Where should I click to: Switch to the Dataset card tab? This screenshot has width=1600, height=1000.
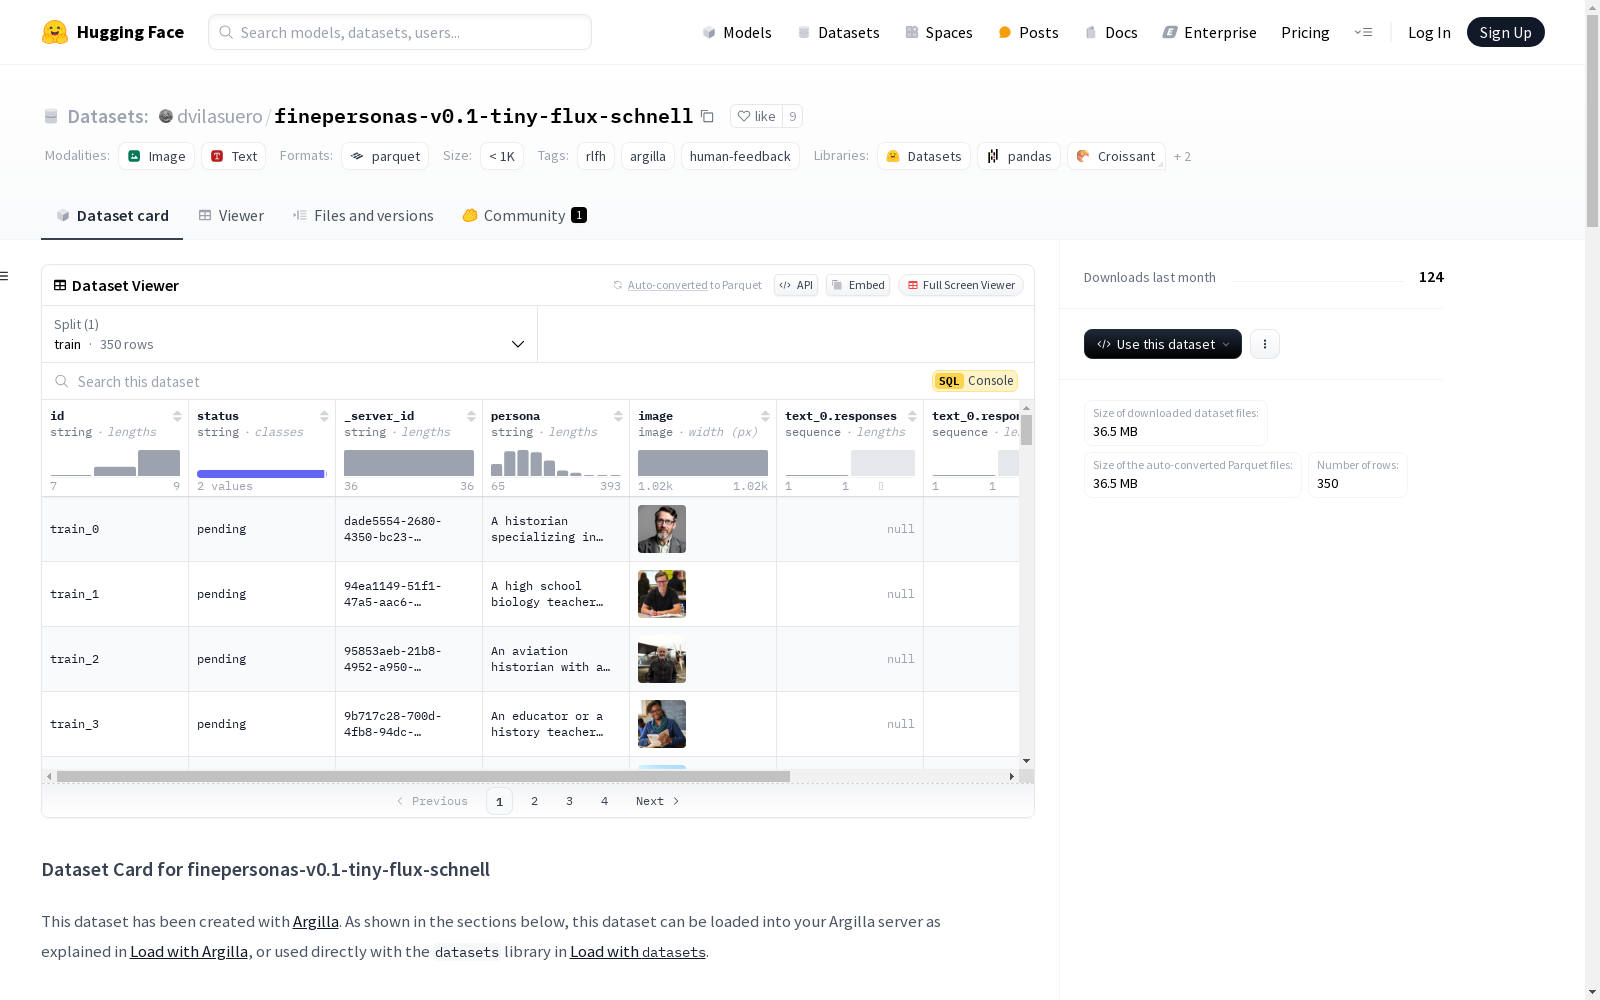(x=112, y=216)
